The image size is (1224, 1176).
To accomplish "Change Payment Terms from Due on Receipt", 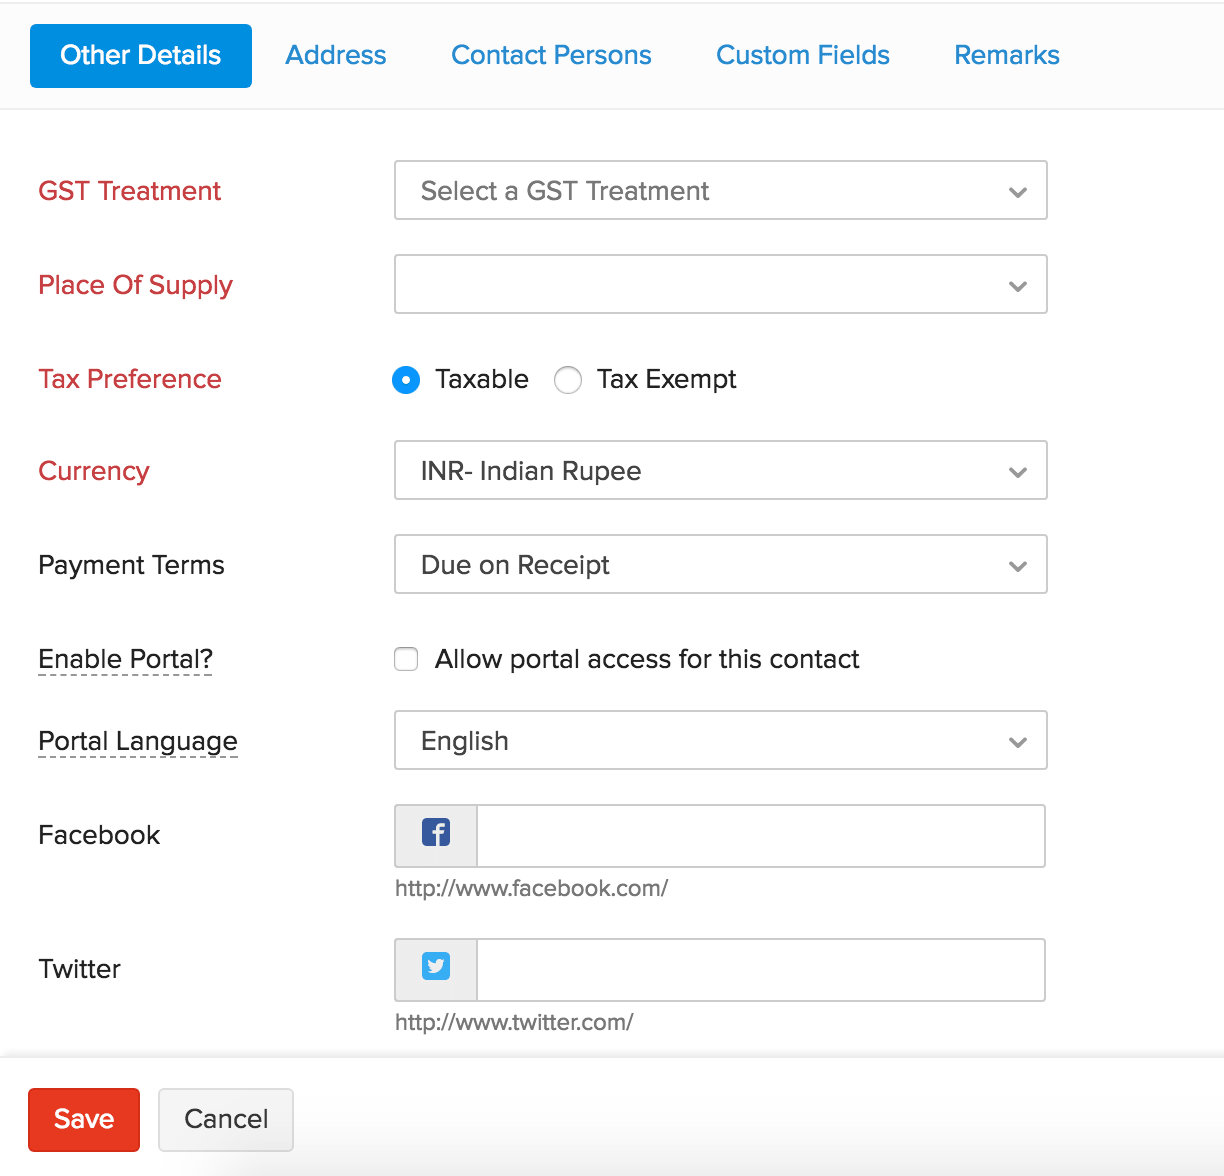I will coord(720,564).
